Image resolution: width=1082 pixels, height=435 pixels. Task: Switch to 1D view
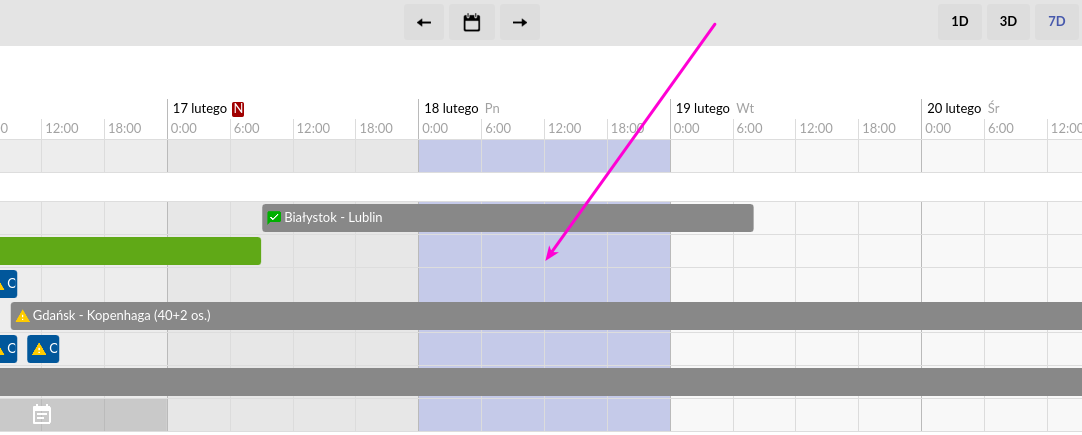[960, 21]
